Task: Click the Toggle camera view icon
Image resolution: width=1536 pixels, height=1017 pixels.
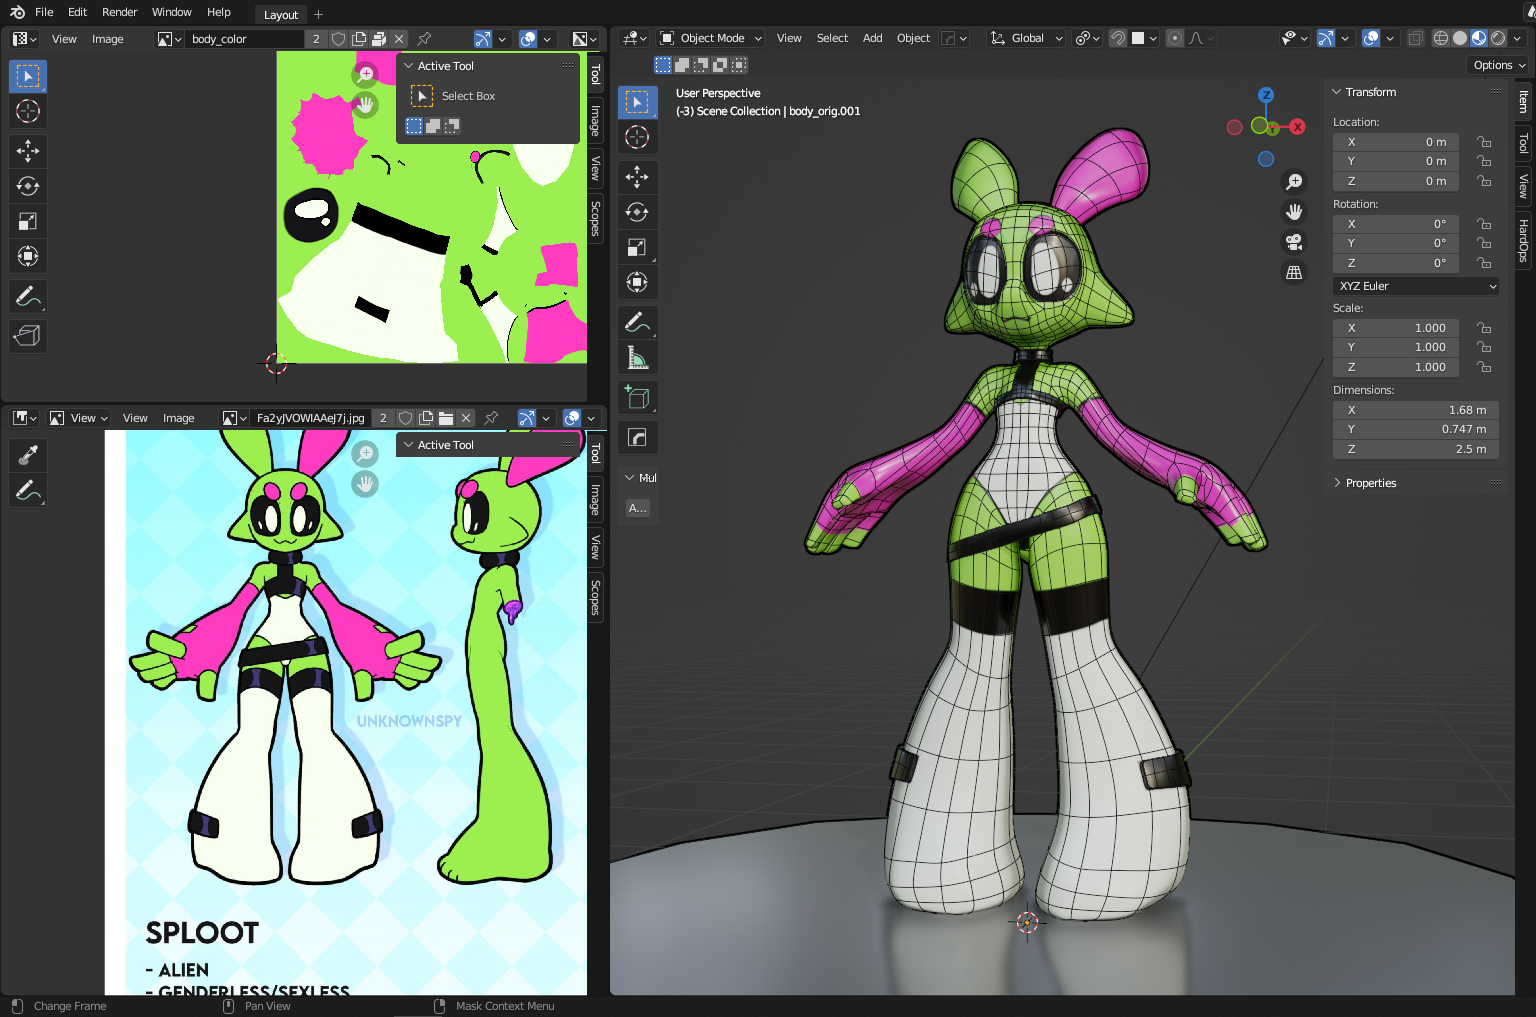Action: (1294, 242)
